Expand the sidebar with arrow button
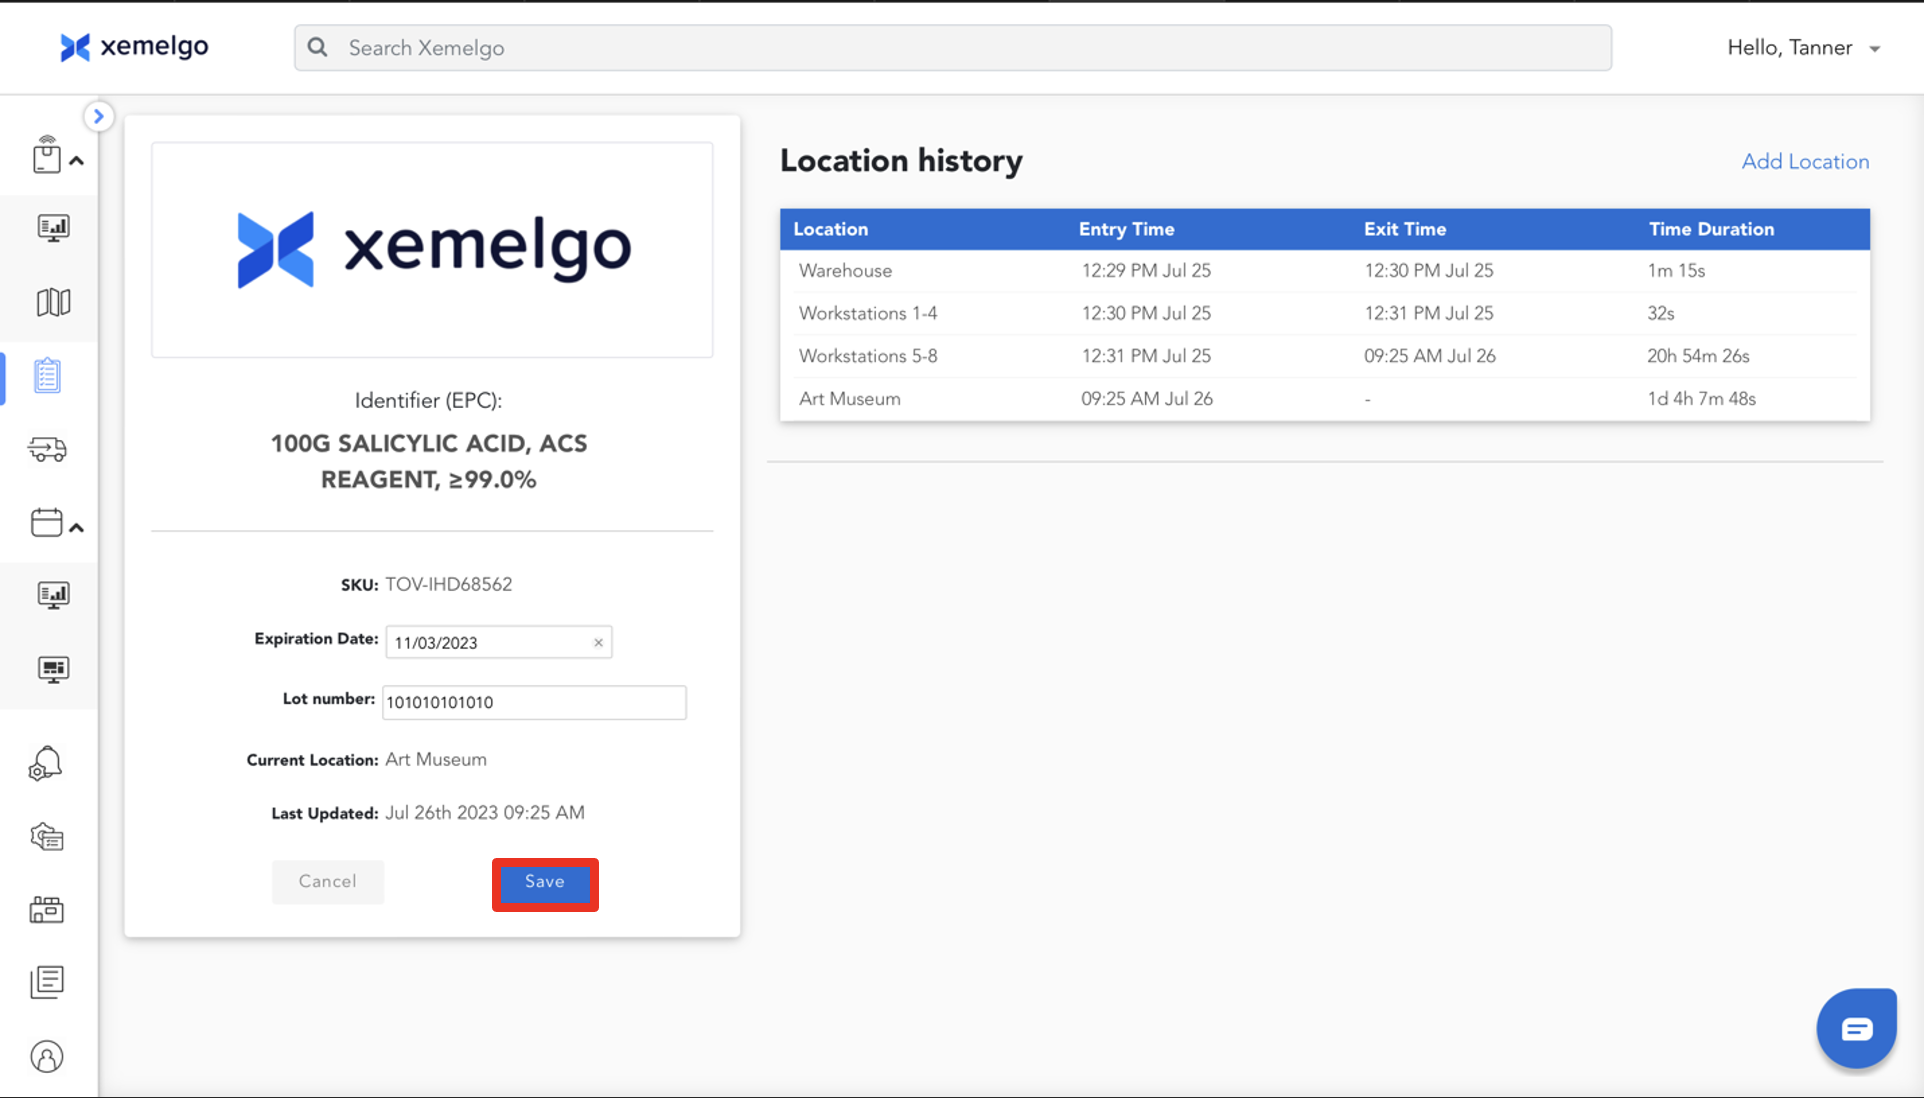 (98, 116)
